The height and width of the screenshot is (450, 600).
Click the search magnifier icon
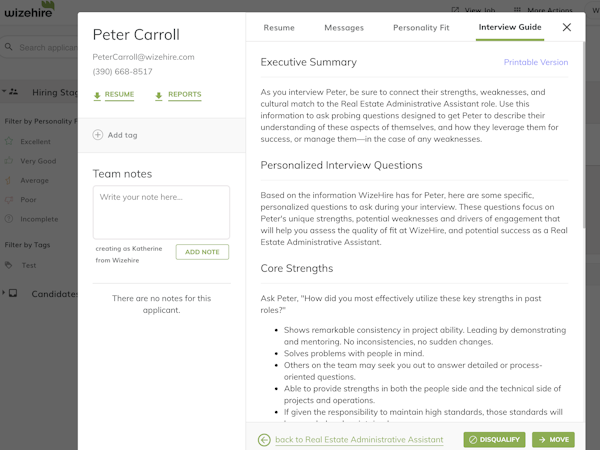coord(9,47)
